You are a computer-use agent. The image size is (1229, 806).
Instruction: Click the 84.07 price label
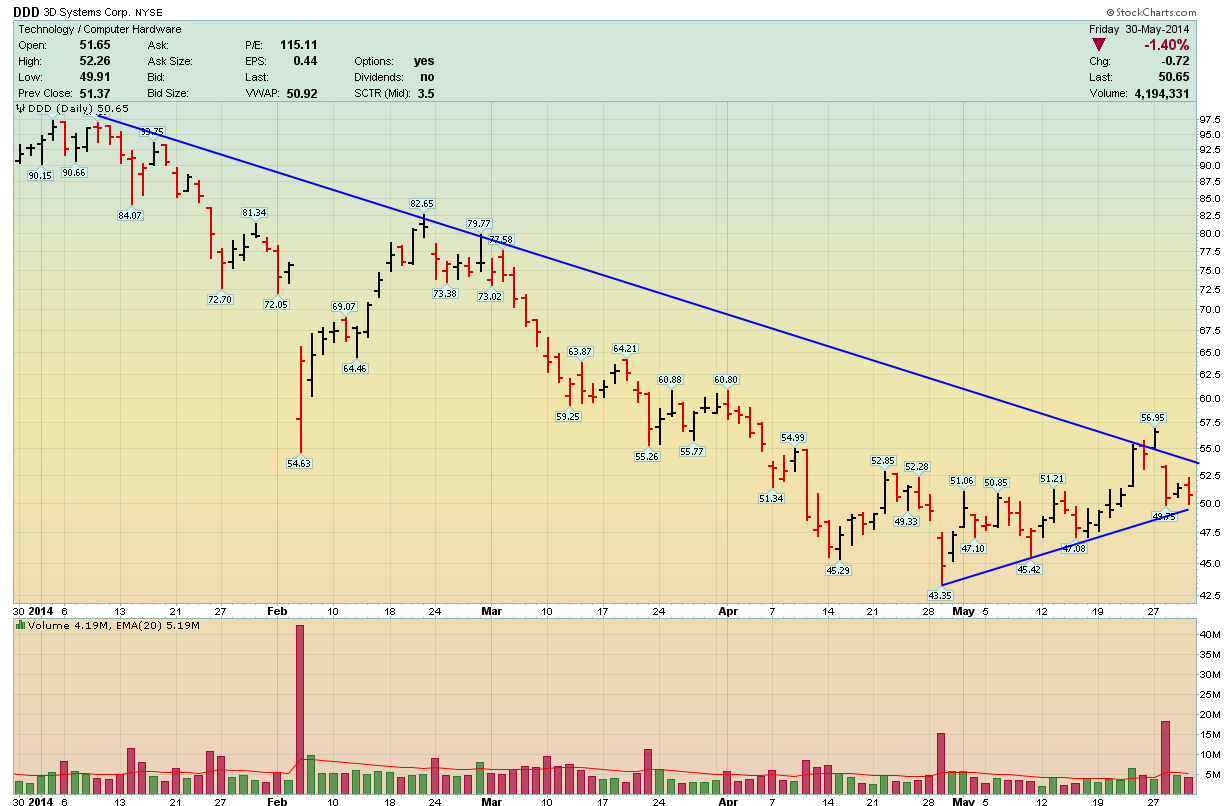point(130,215)
